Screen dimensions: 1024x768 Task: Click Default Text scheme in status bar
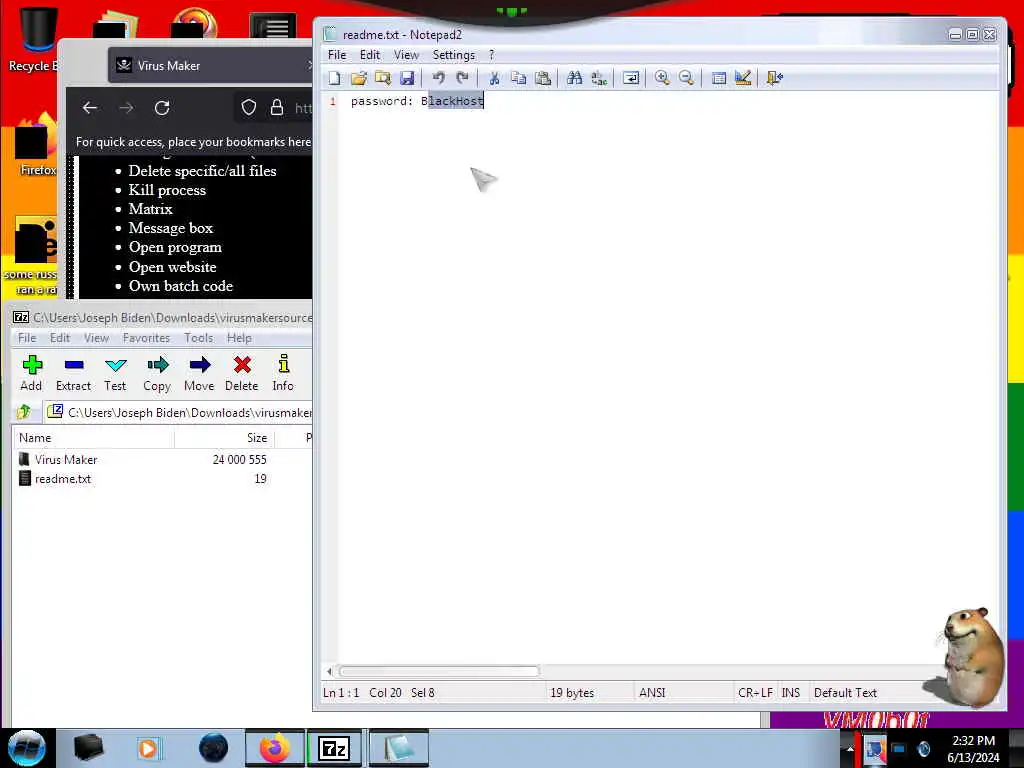pyautogui.click(x=845, y=693)
